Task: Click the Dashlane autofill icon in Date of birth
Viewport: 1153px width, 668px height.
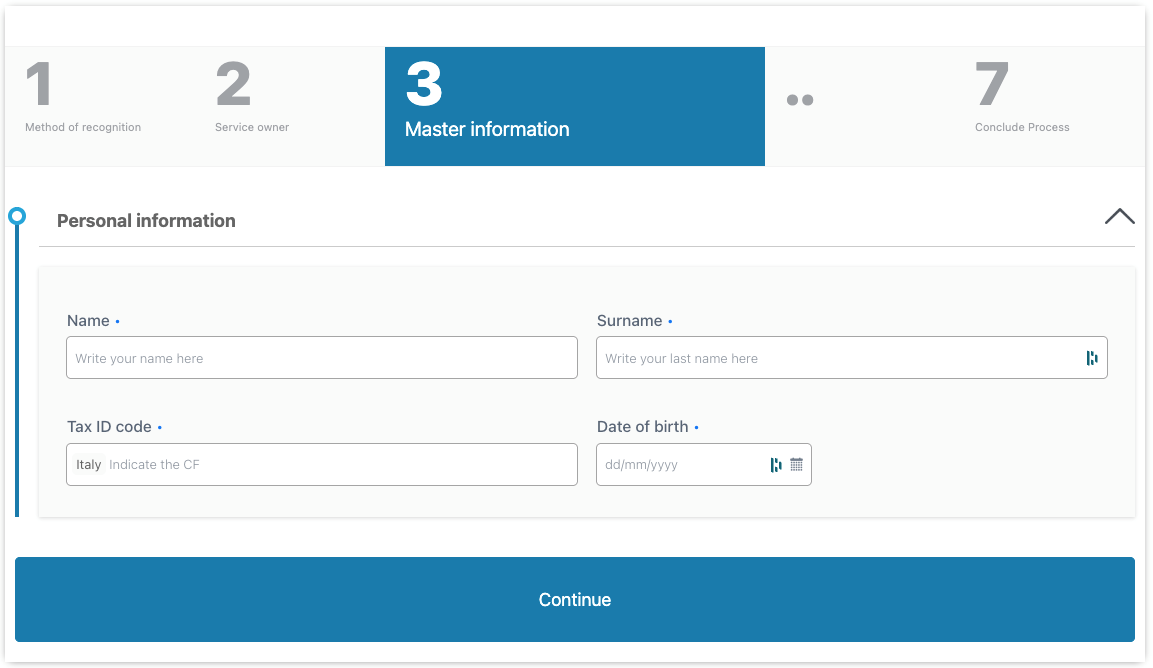Action: (x=776, y=464)
